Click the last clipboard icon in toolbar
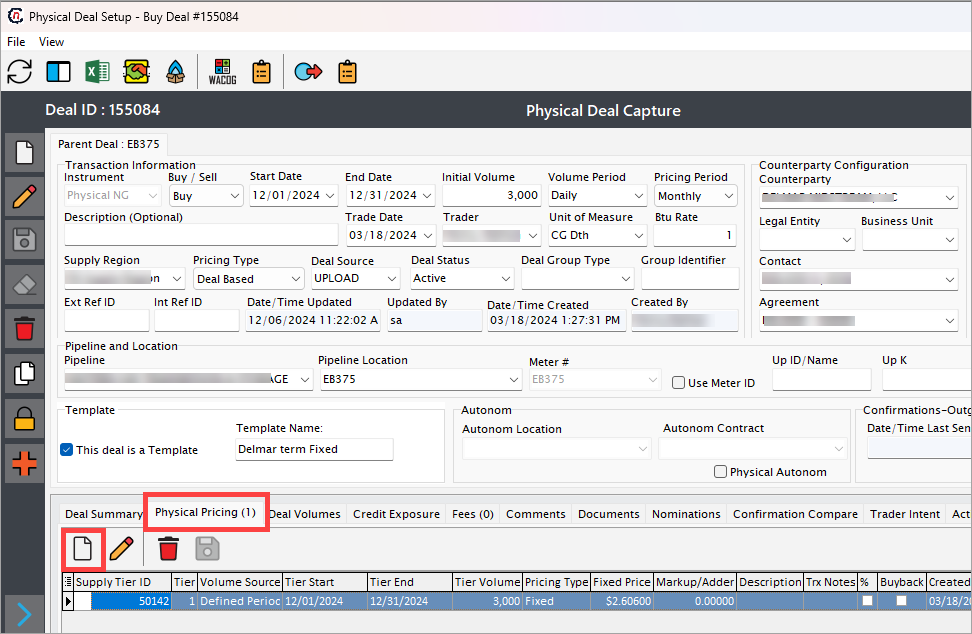 tap(347, 72)
